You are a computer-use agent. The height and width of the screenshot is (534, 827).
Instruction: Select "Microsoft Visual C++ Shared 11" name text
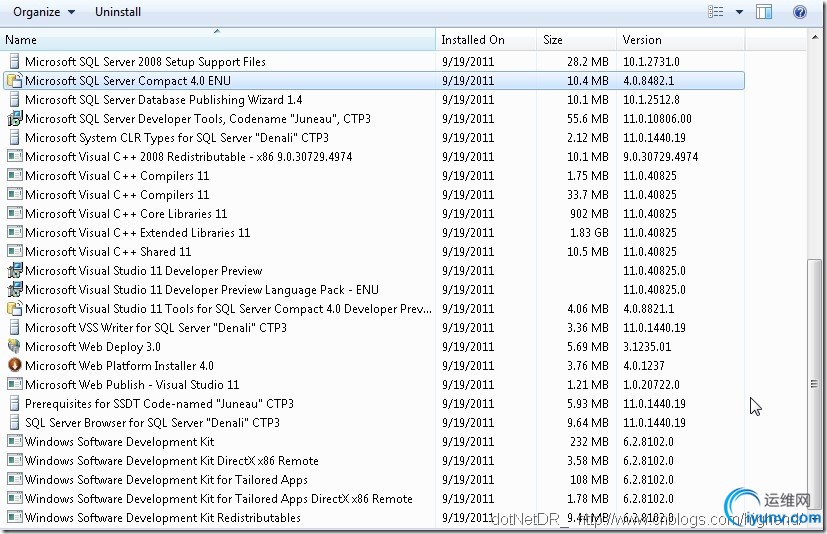coord(108,252)
